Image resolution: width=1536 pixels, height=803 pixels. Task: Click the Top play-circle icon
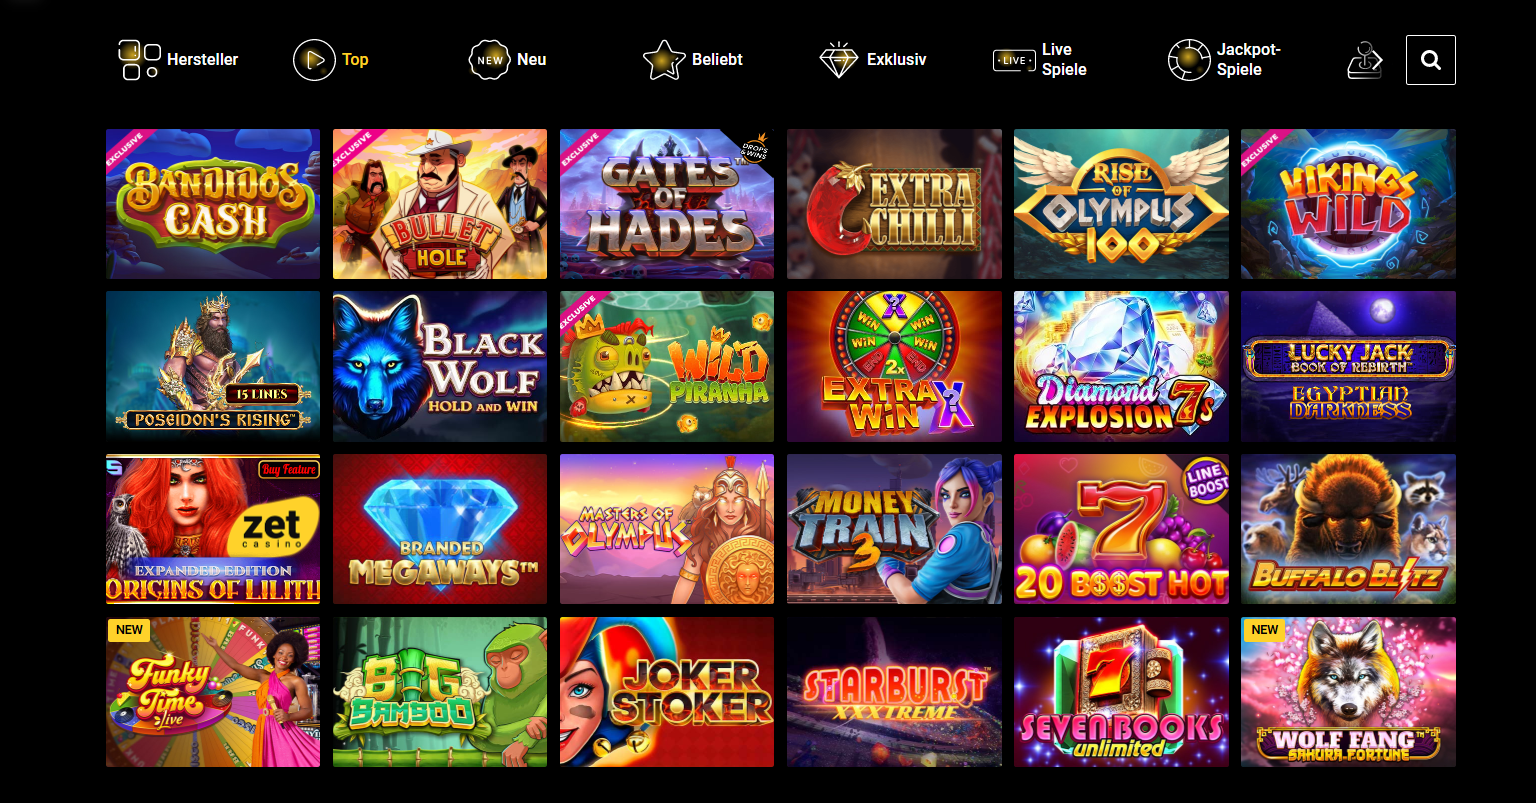(x=313, y=60)
